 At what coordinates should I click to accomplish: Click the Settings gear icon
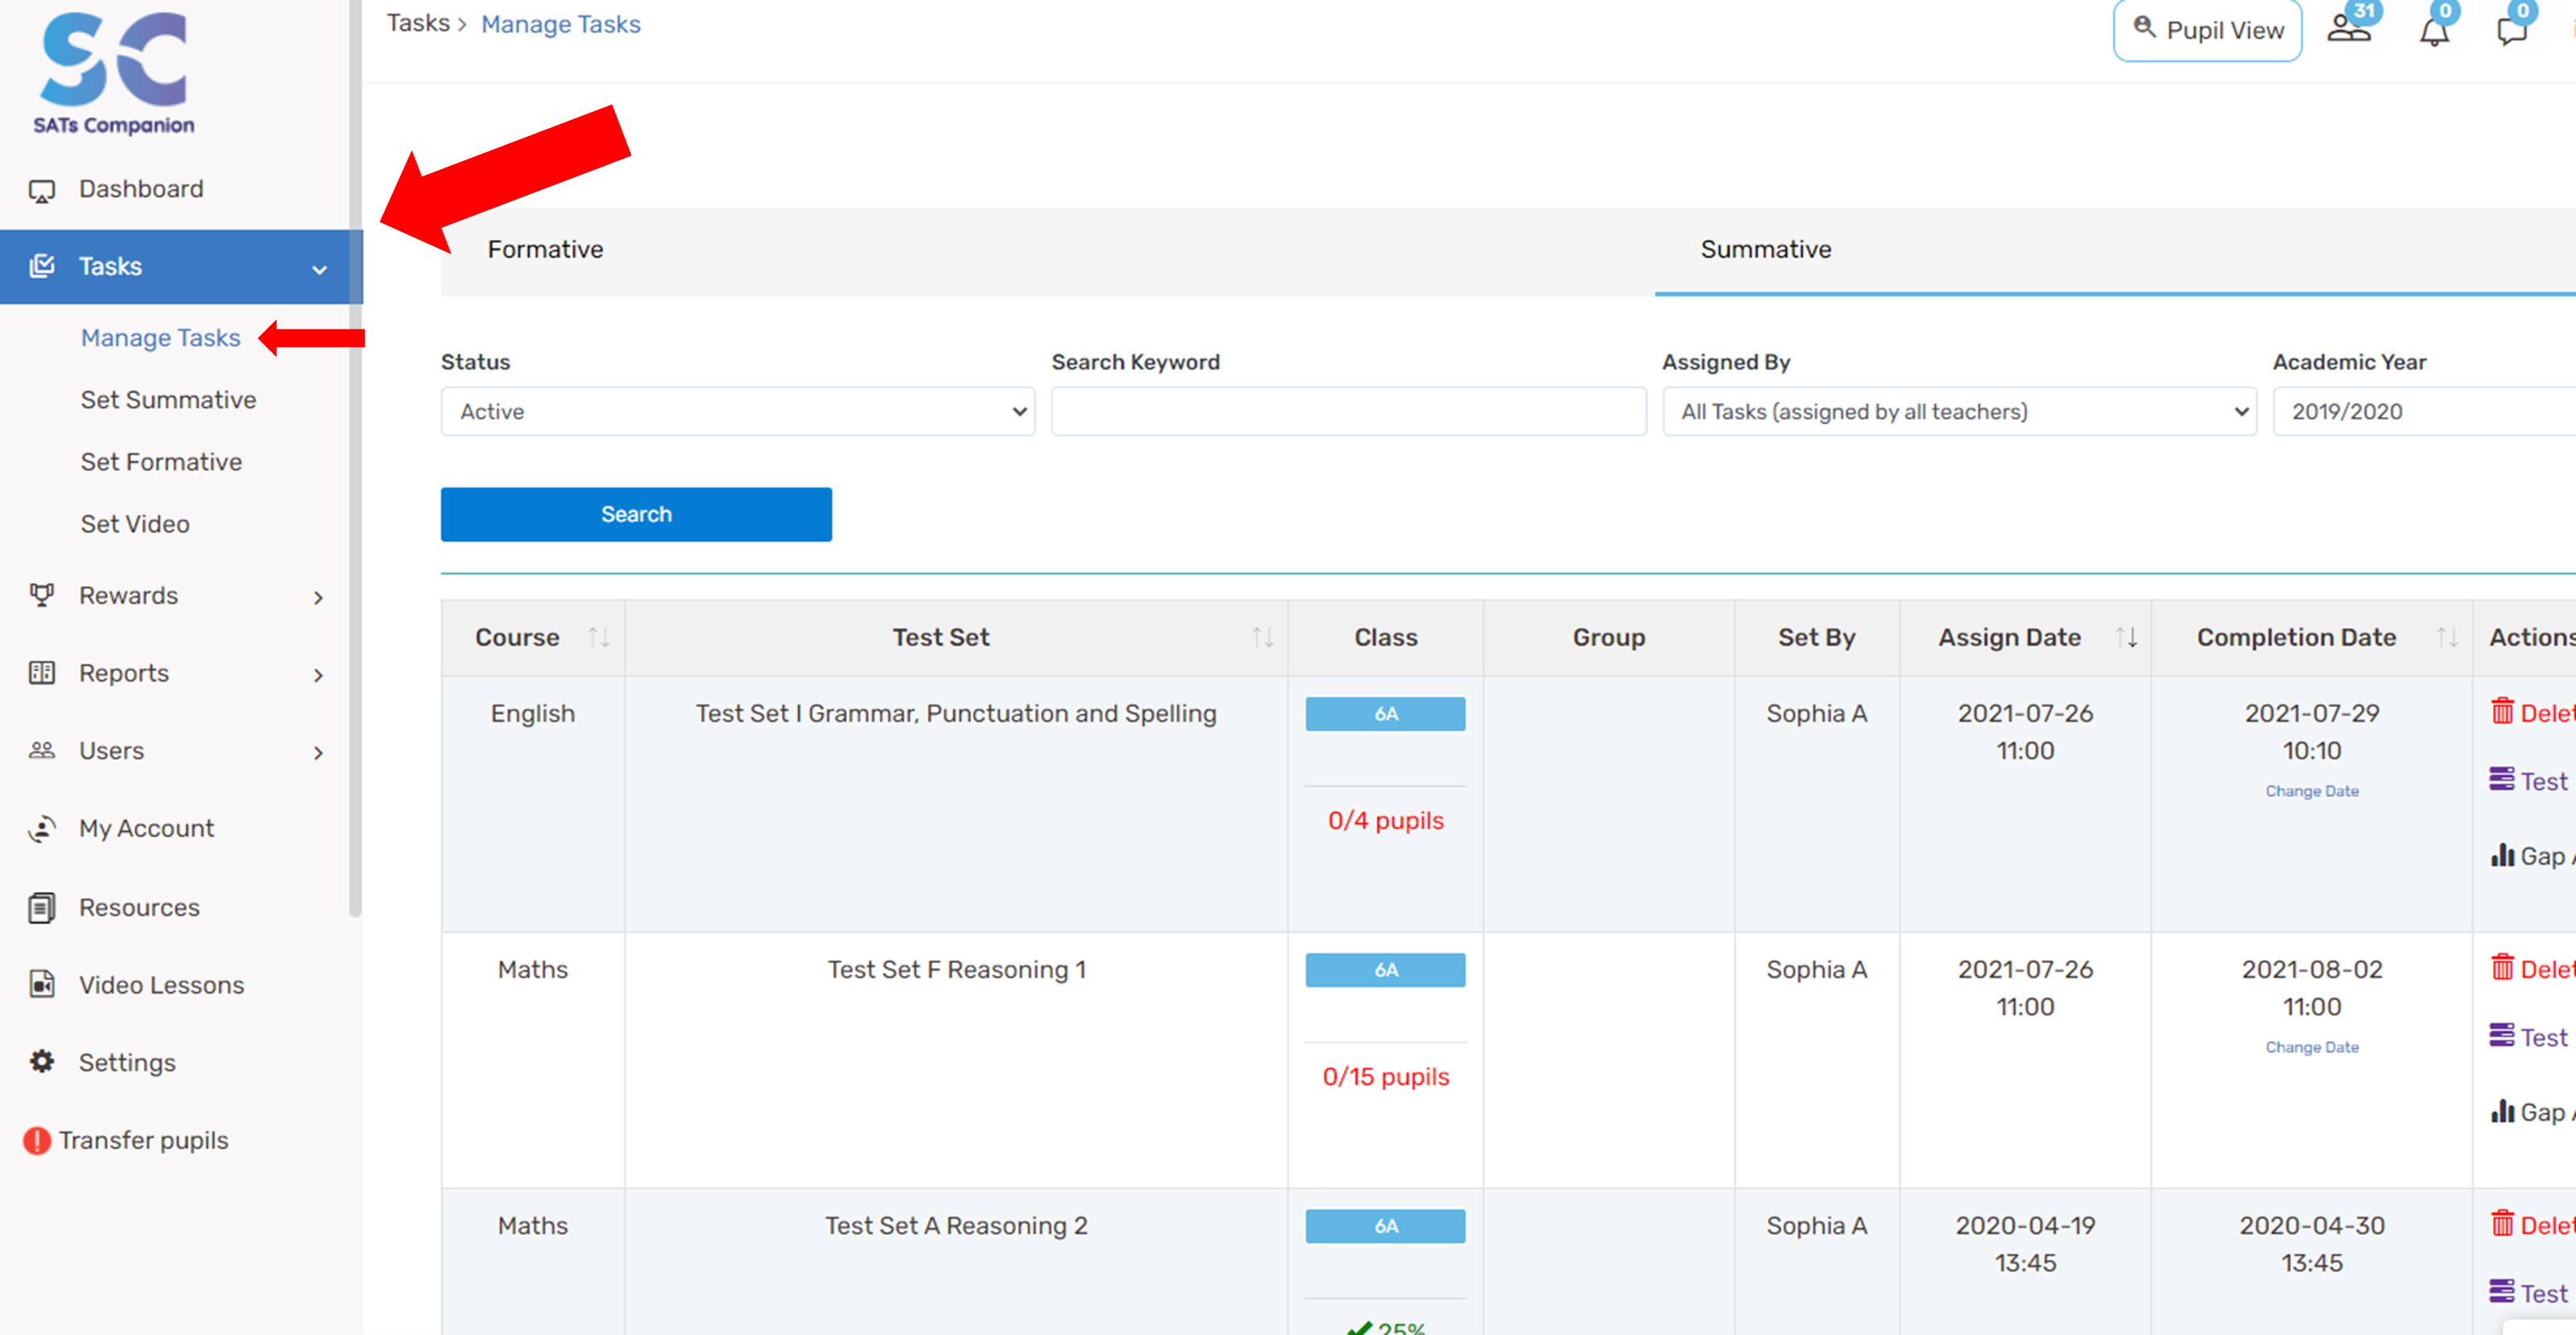(x=42, y=1062)
